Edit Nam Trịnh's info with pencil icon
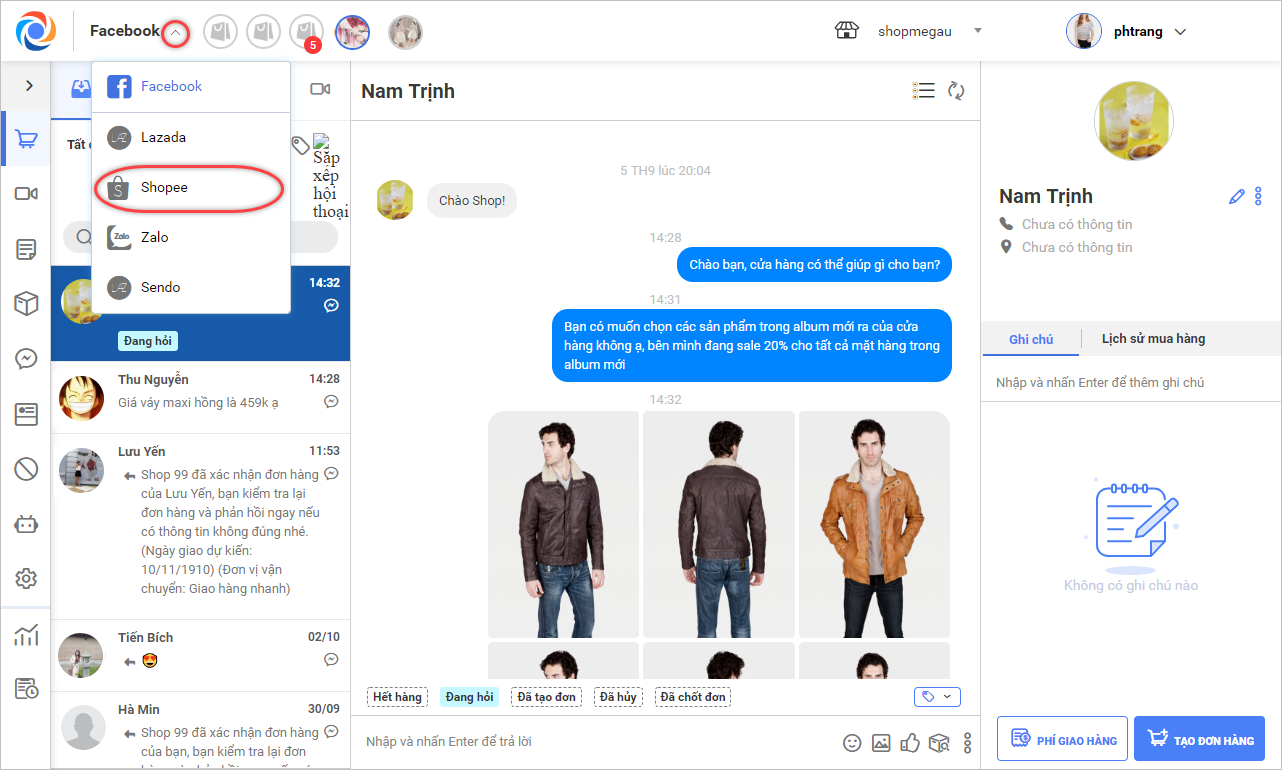Screen dimensions: 1282x770 (x=1237, y=197)
